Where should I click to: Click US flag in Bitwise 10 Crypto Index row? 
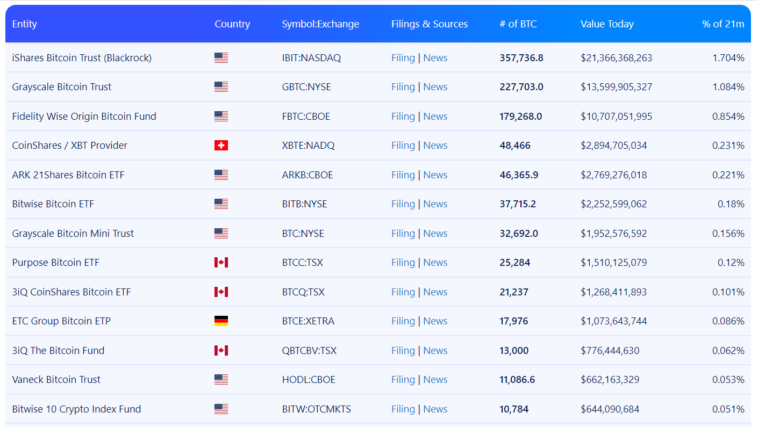(x=221, y=409)
